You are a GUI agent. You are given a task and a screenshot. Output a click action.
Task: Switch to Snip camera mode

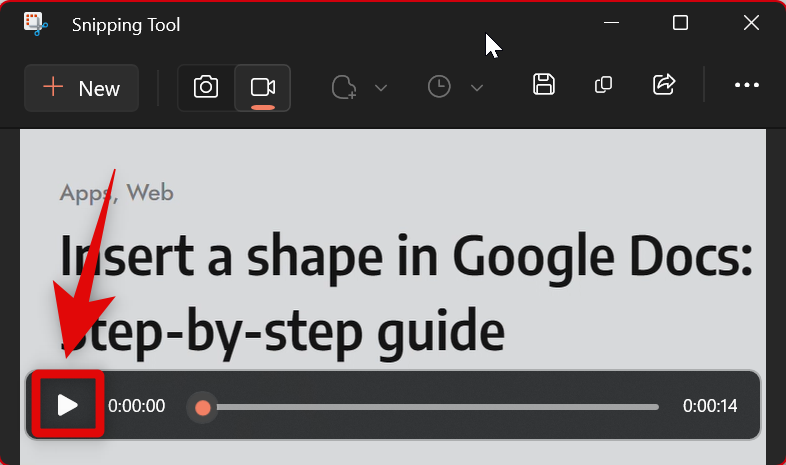[x=206, y=88]
